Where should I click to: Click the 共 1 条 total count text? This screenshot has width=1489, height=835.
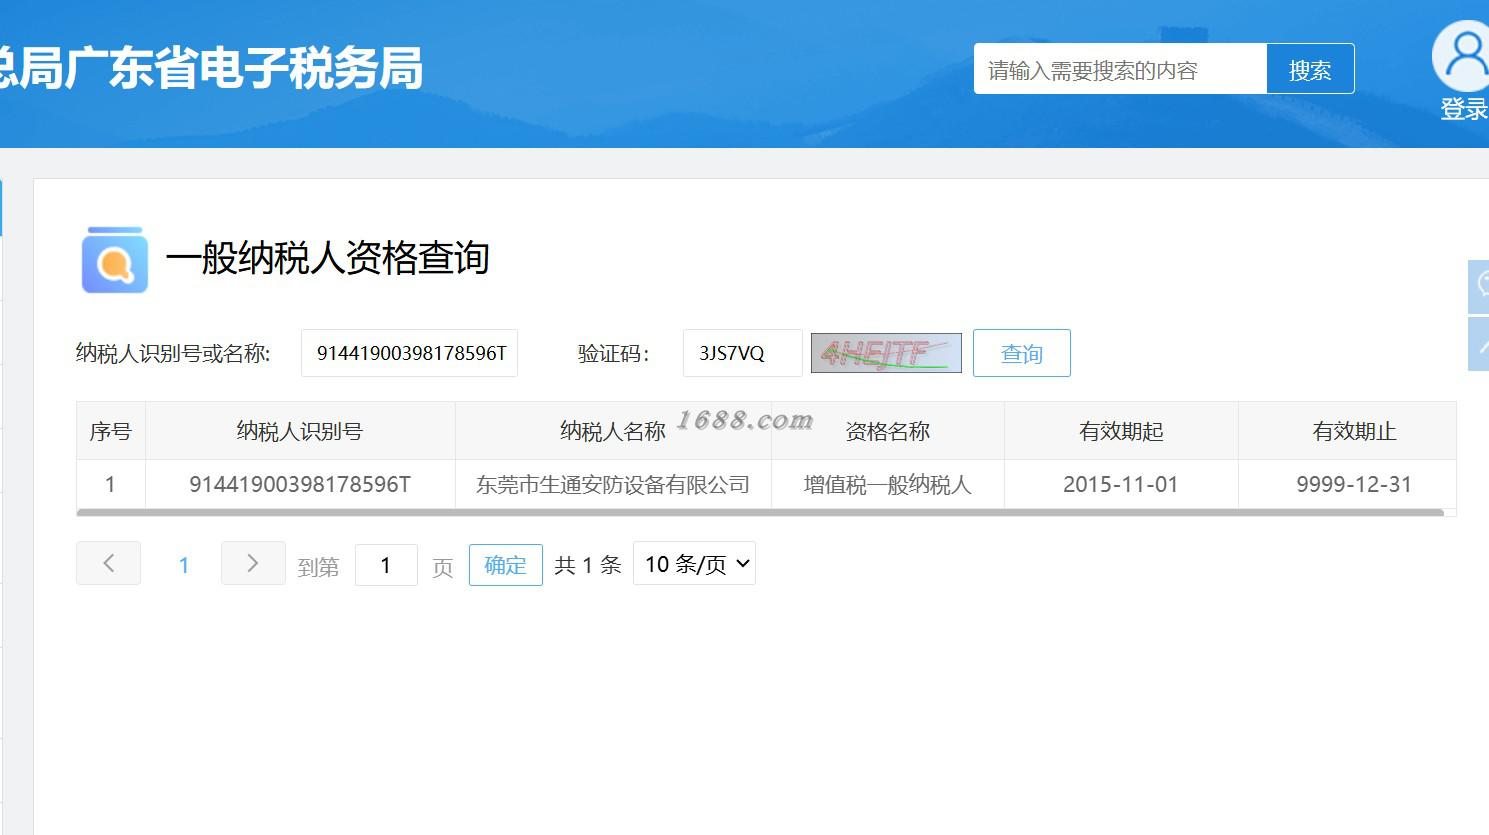tap(588, 565)
